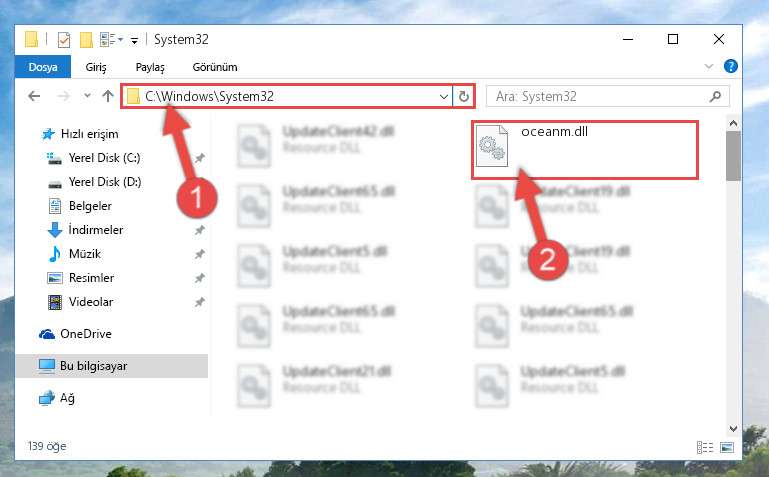Open the Customize Quick Access Toolbar dropdown
769x477 pixels.
[x=134, y=40]
